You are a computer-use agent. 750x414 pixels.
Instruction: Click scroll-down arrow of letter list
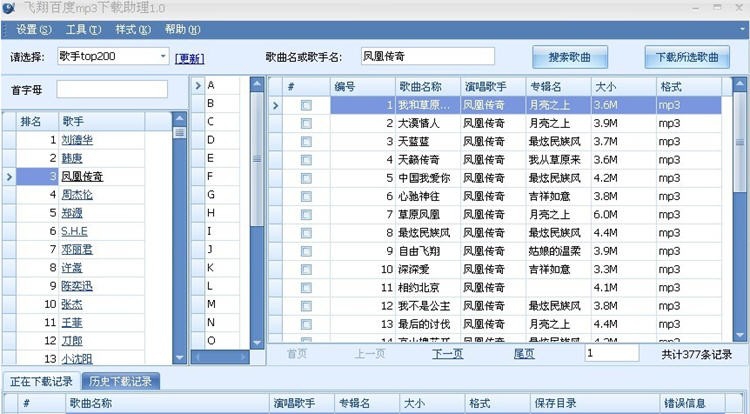[257, 343]
